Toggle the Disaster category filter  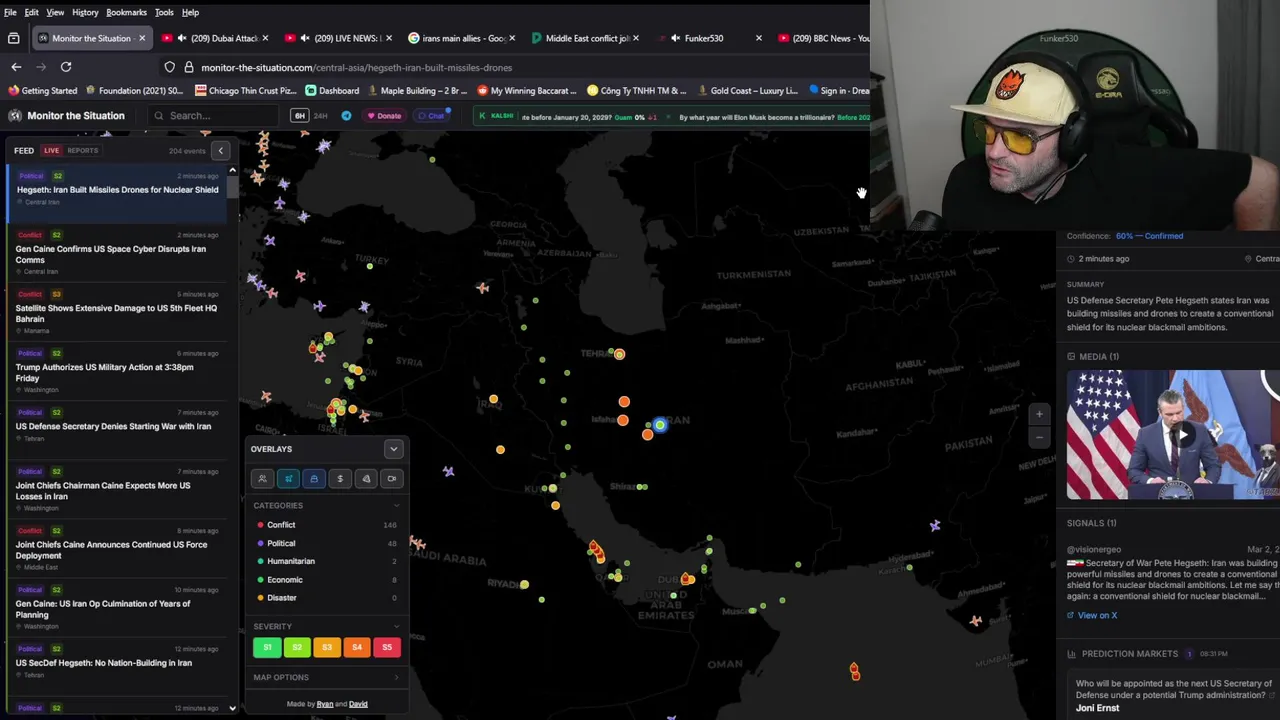[326, 597]
